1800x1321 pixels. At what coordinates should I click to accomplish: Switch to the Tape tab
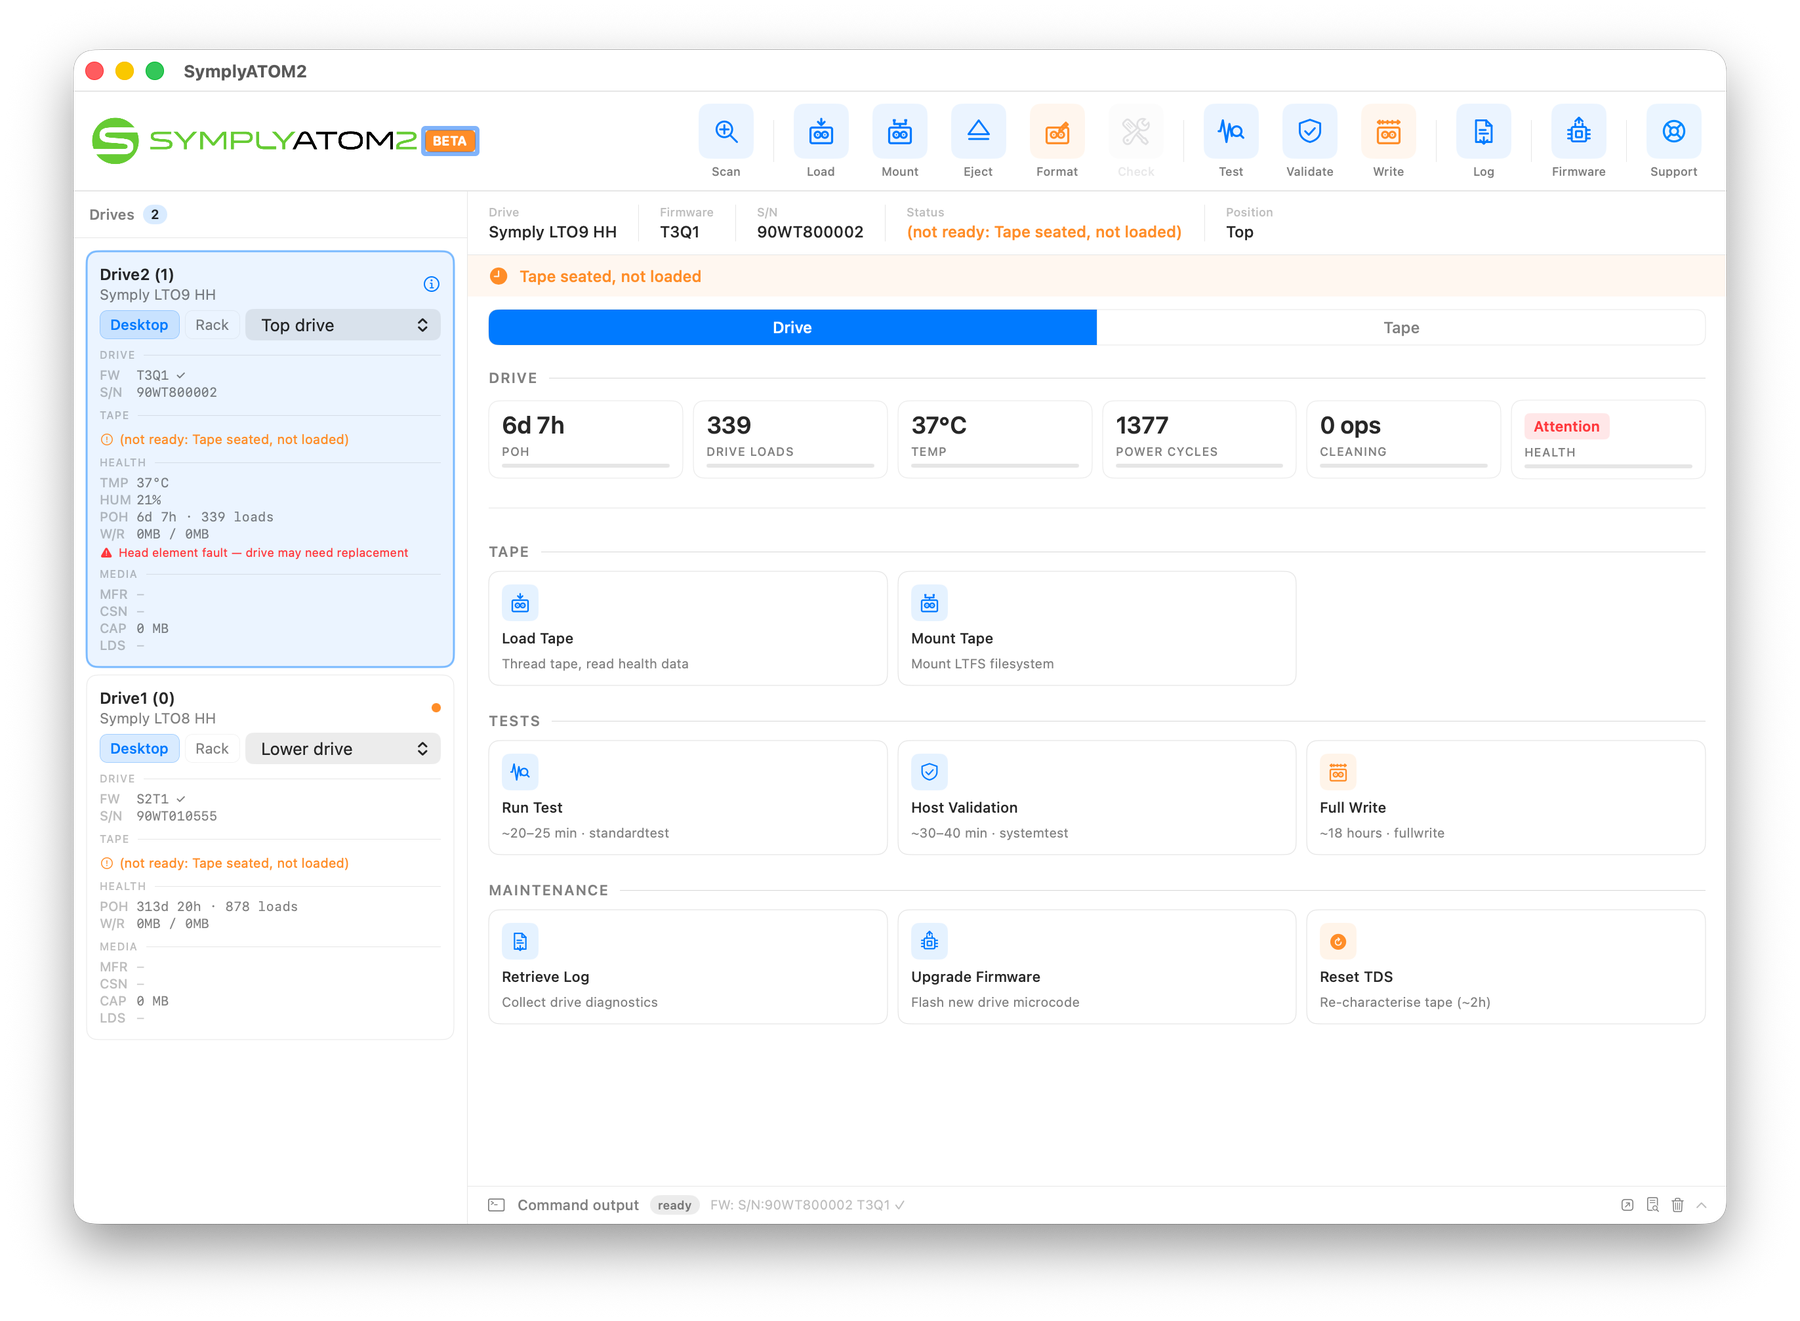(1401, 327)
